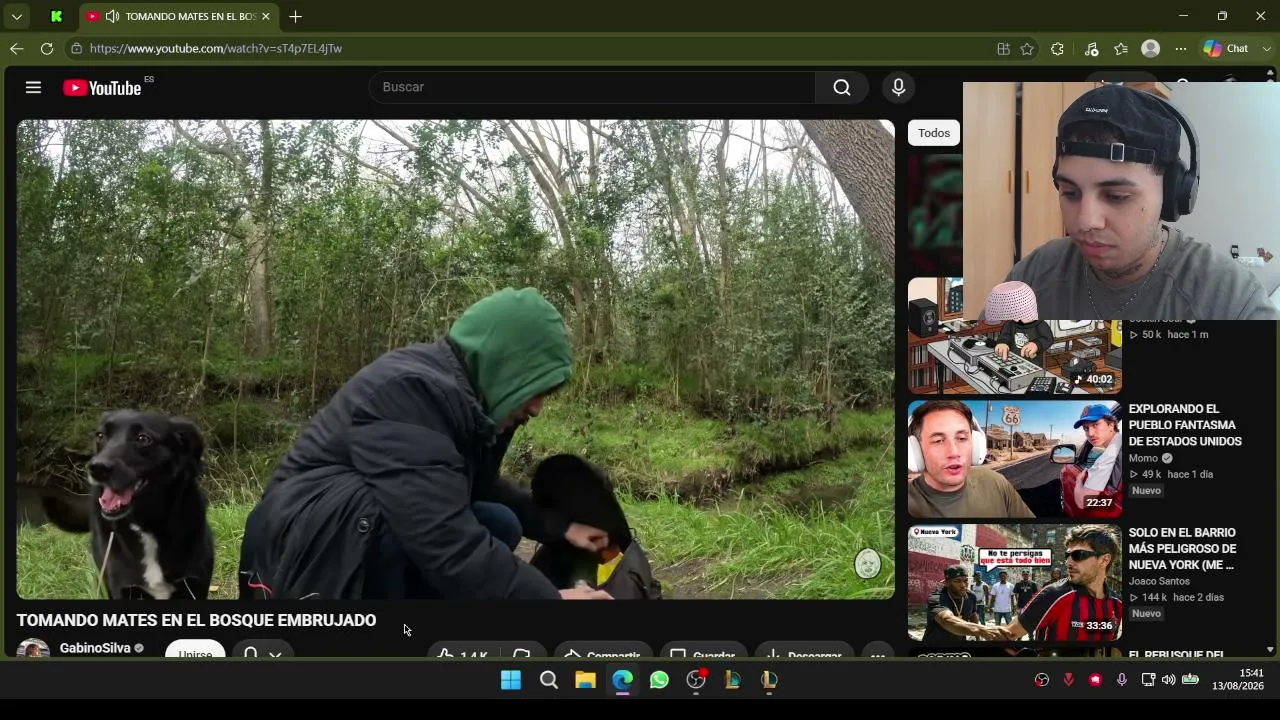The image size is (1280, 720).
Task: Click the Edge browser taskbar icon
Action: 622,680
